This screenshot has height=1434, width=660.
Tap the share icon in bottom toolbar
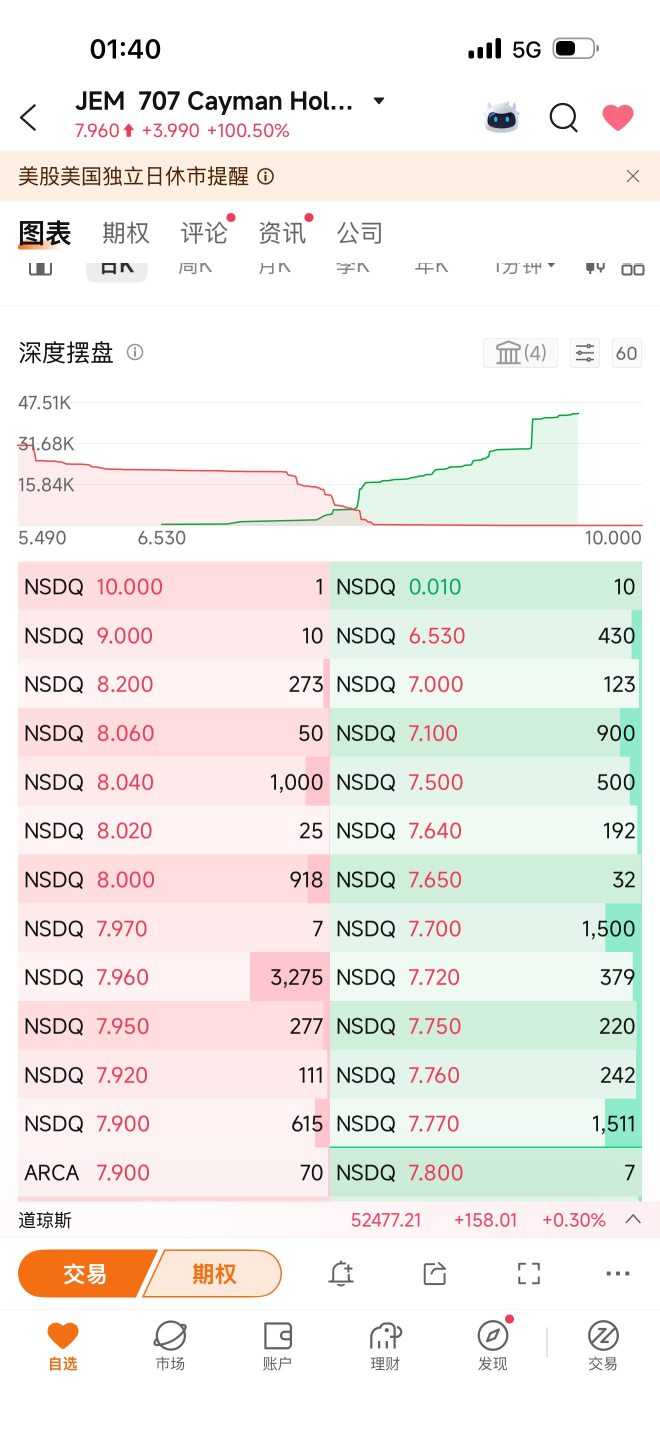[x=434, y=1273]
